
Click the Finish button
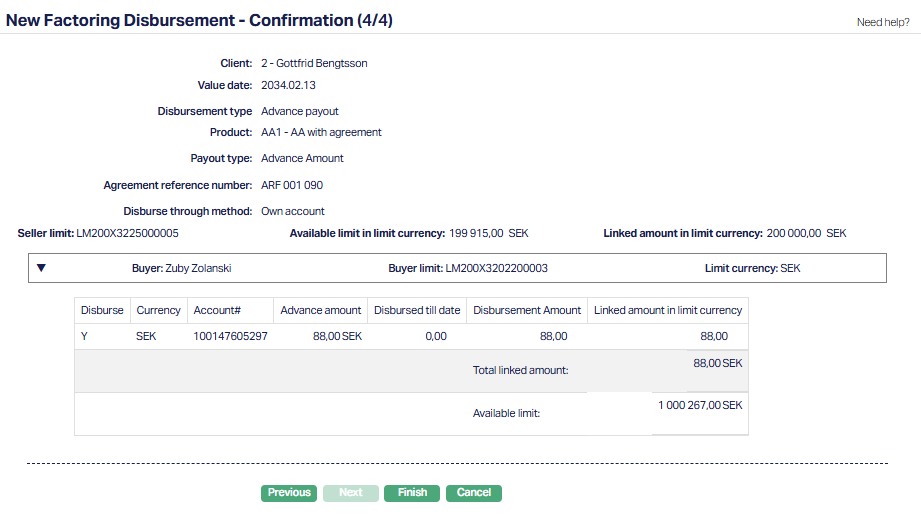[411, 493]
